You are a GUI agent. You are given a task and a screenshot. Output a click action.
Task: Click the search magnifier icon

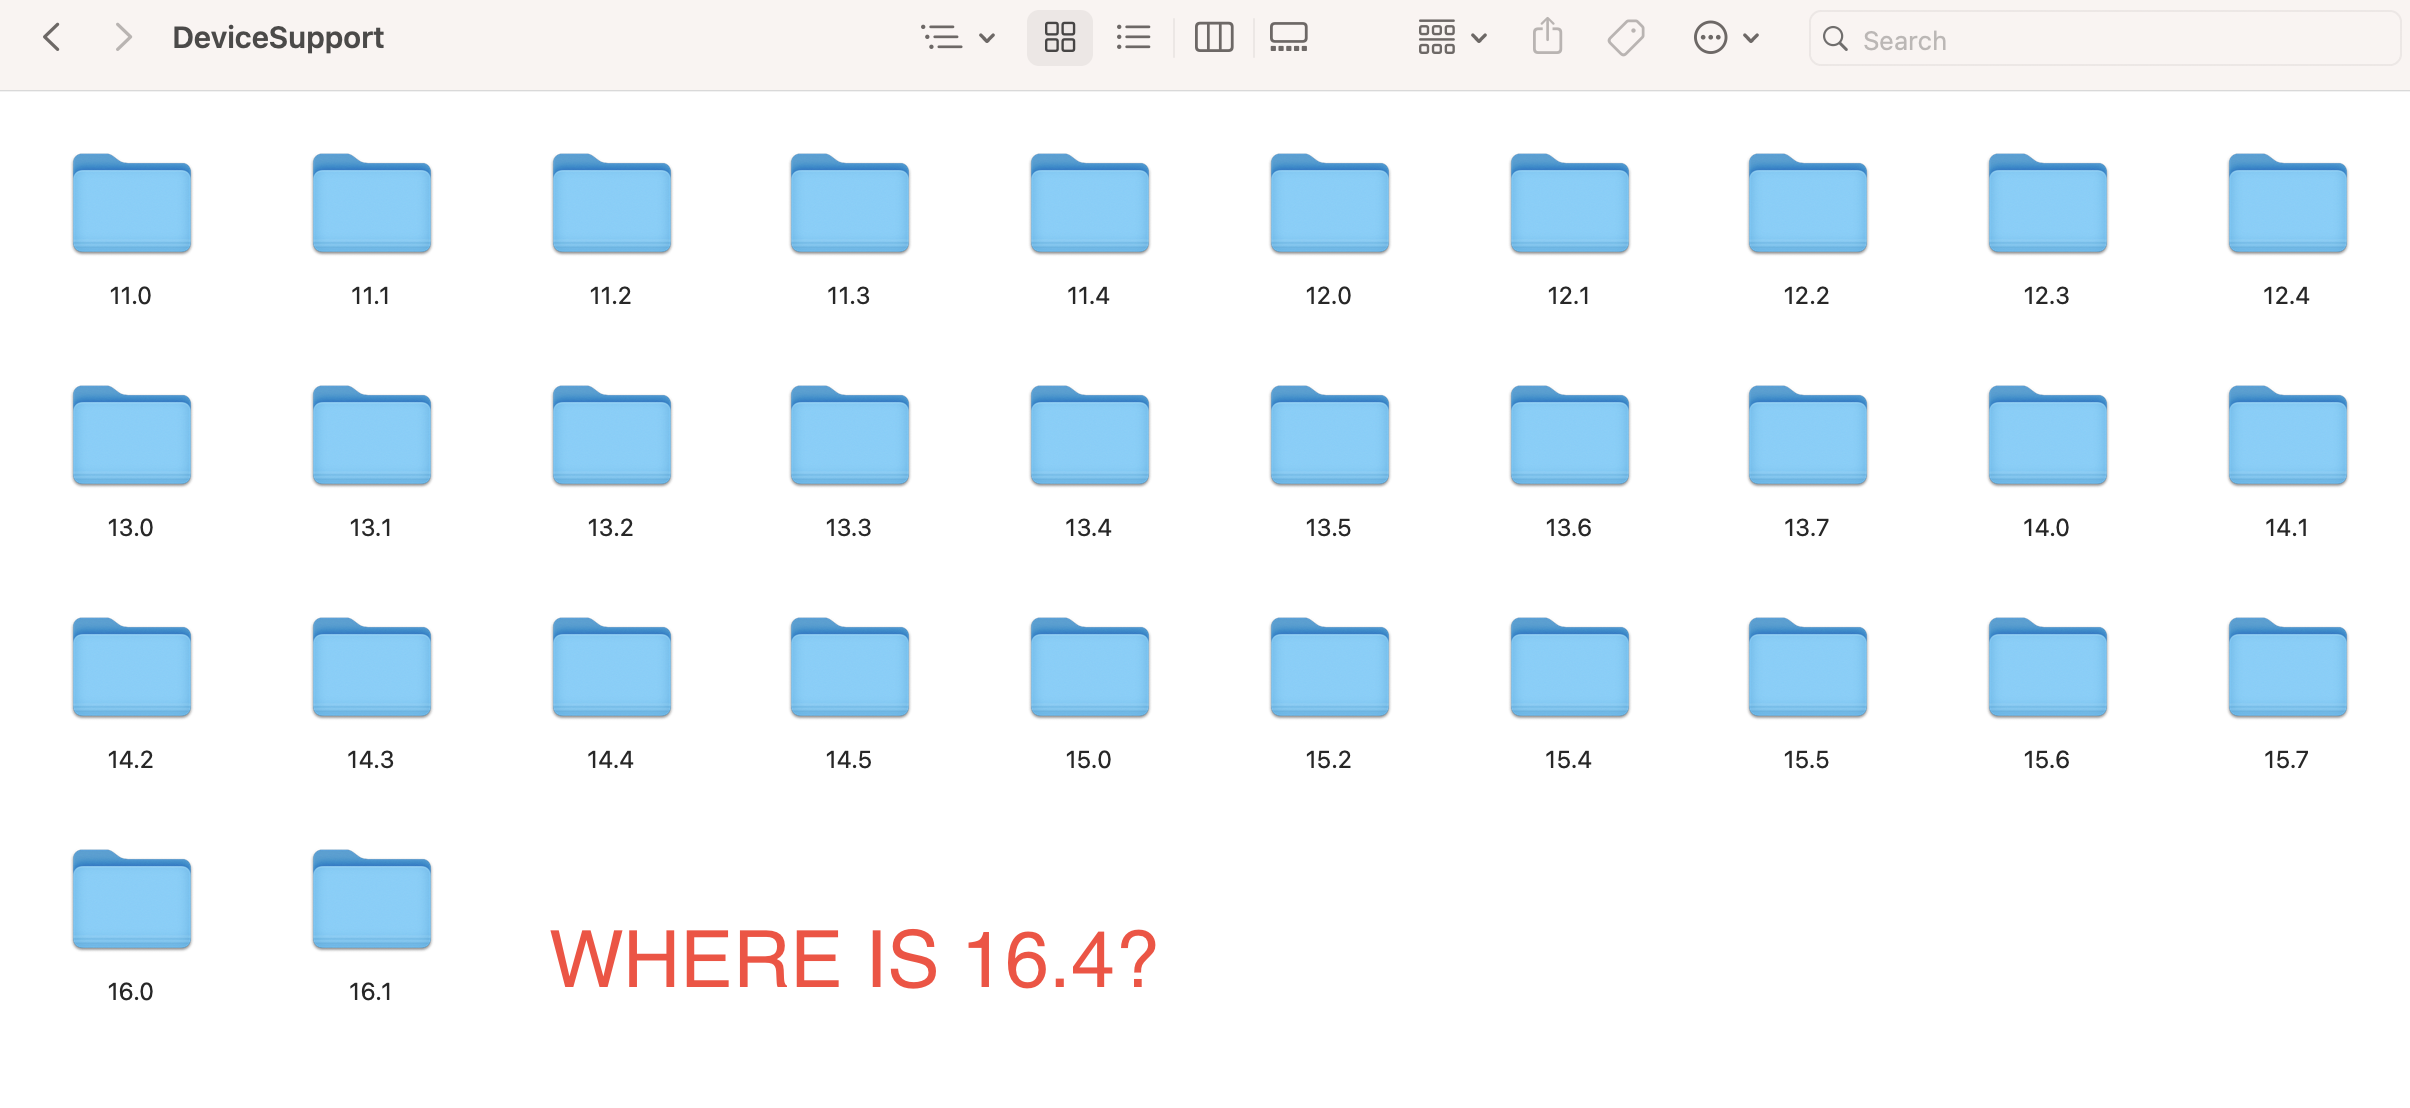[x=1835, y=39]
